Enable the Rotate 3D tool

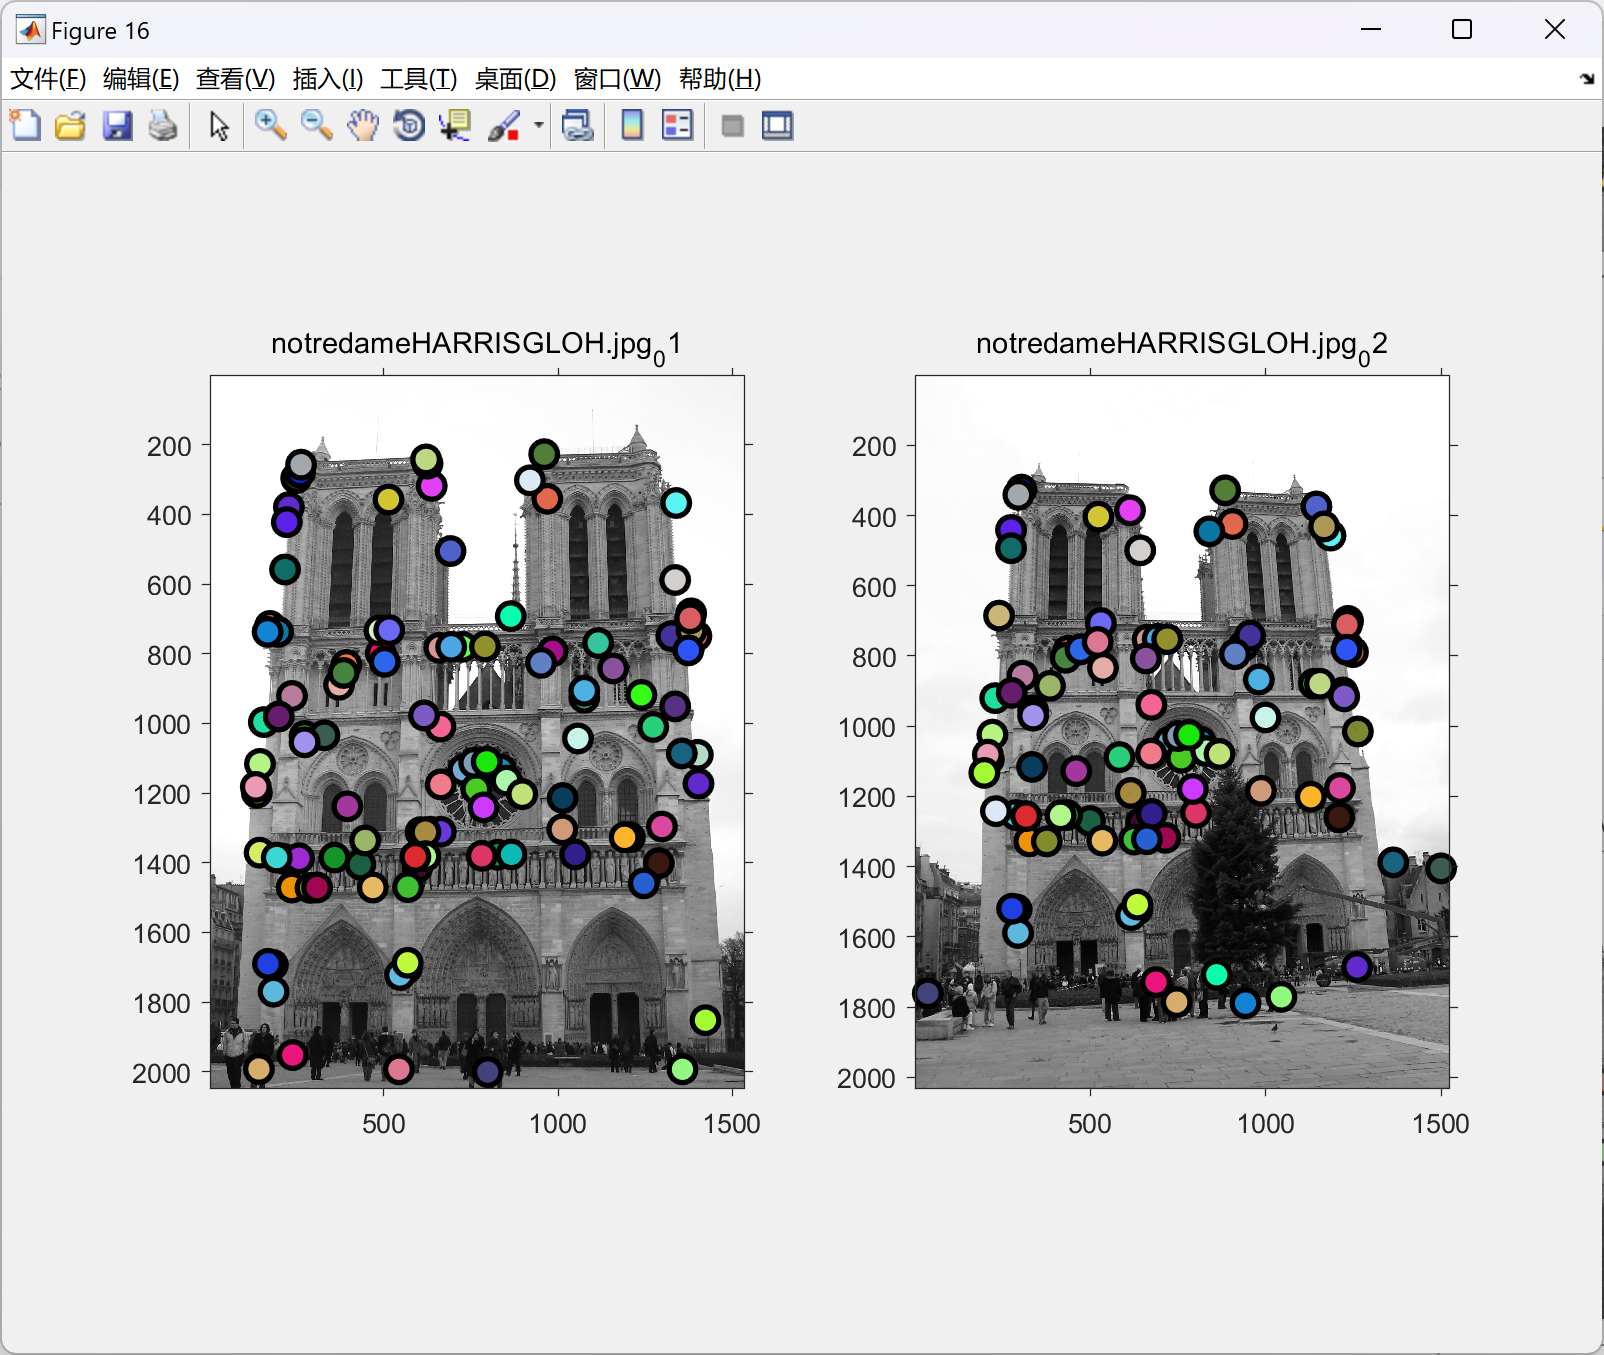[409, 126]
